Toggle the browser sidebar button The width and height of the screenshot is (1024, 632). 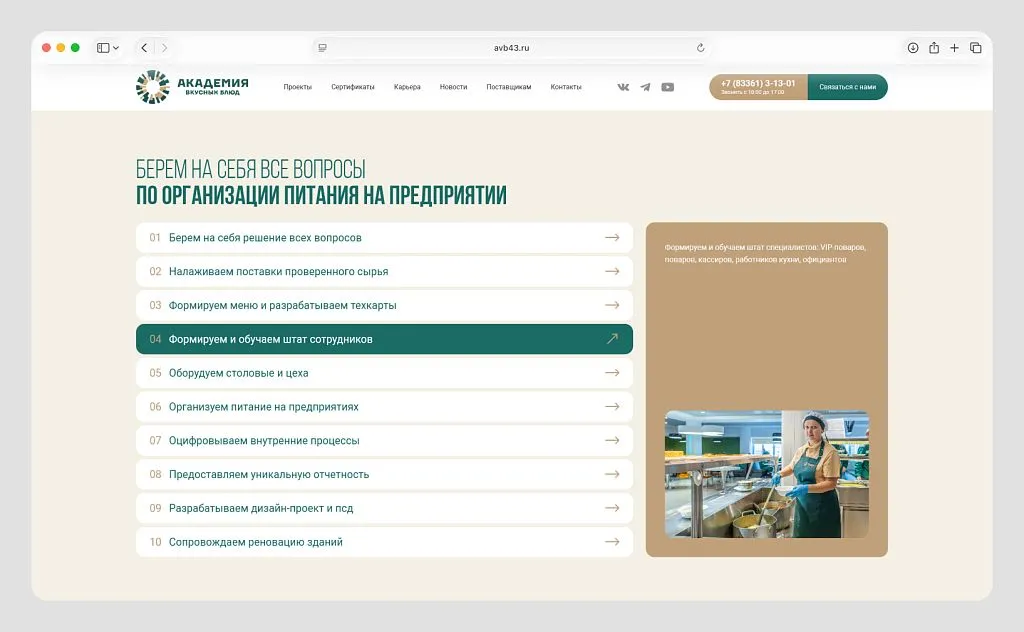(x=101, y=47)
